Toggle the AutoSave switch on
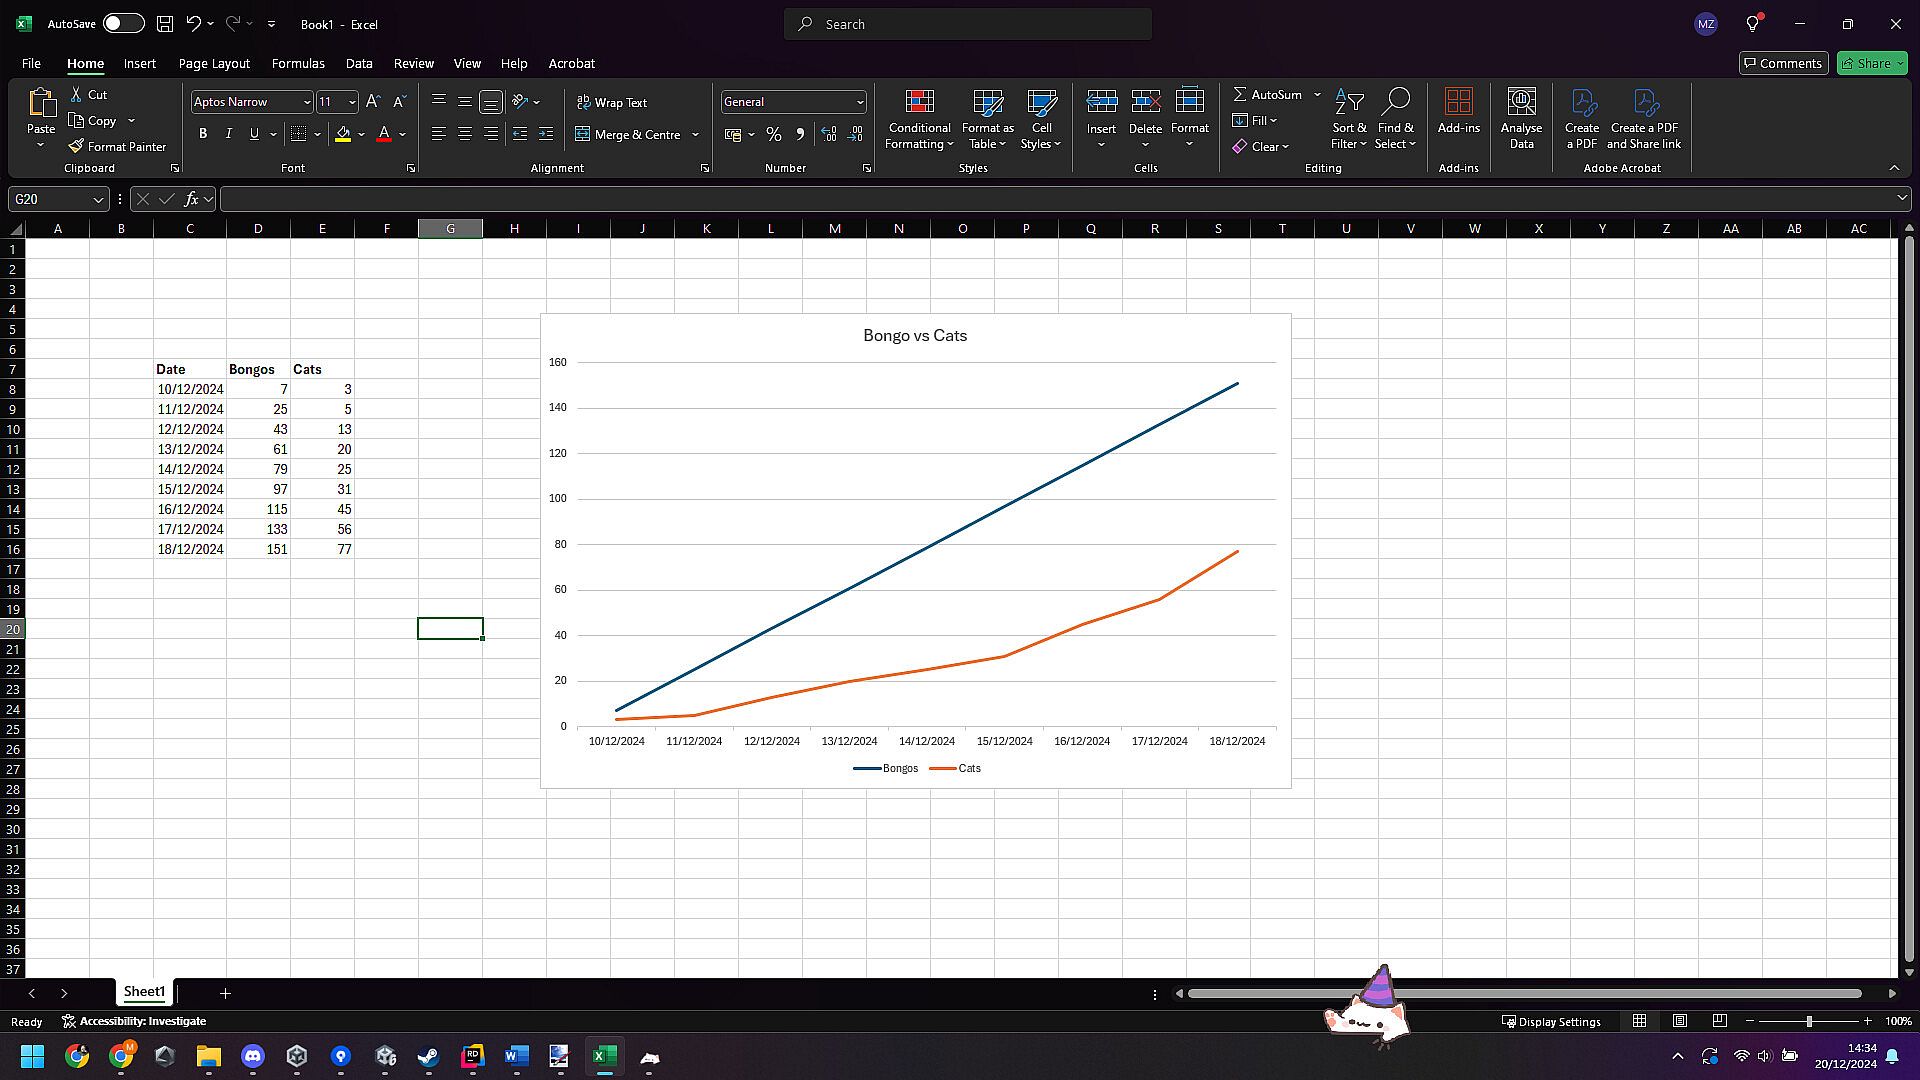Image resolution: width=1920 pixels, height=1080 pixels. pyautogui.click(x=123, y=23)
